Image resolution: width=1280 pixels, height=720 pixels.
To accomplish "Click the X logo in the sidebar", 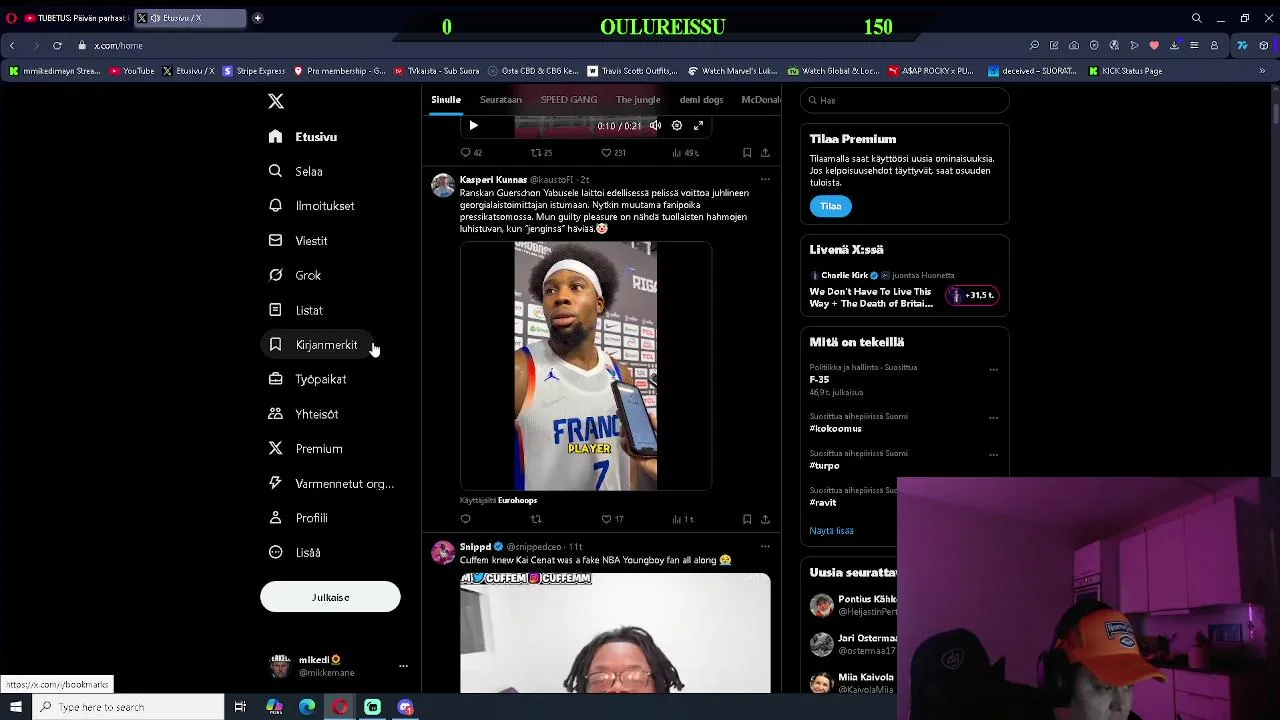I will [276, 101].
